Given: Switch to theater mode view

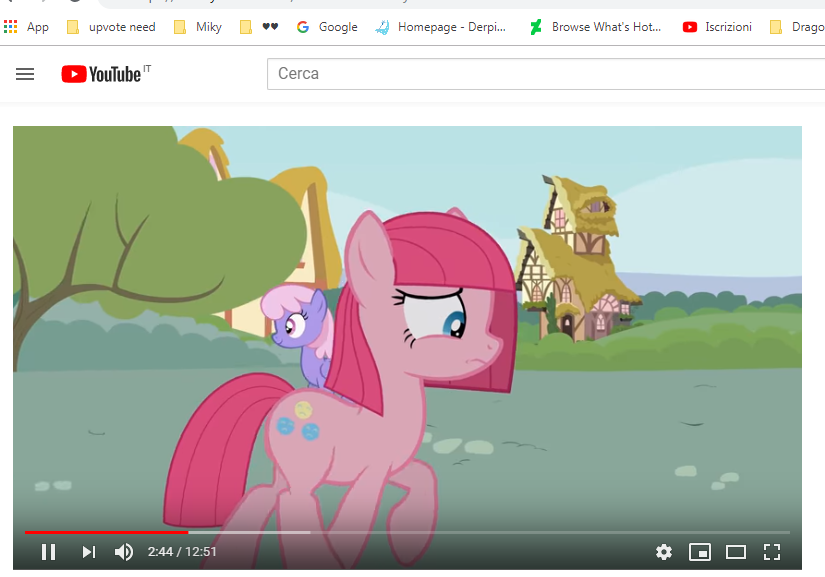Looking at the screenshot, I should click(x=736, y=552).
